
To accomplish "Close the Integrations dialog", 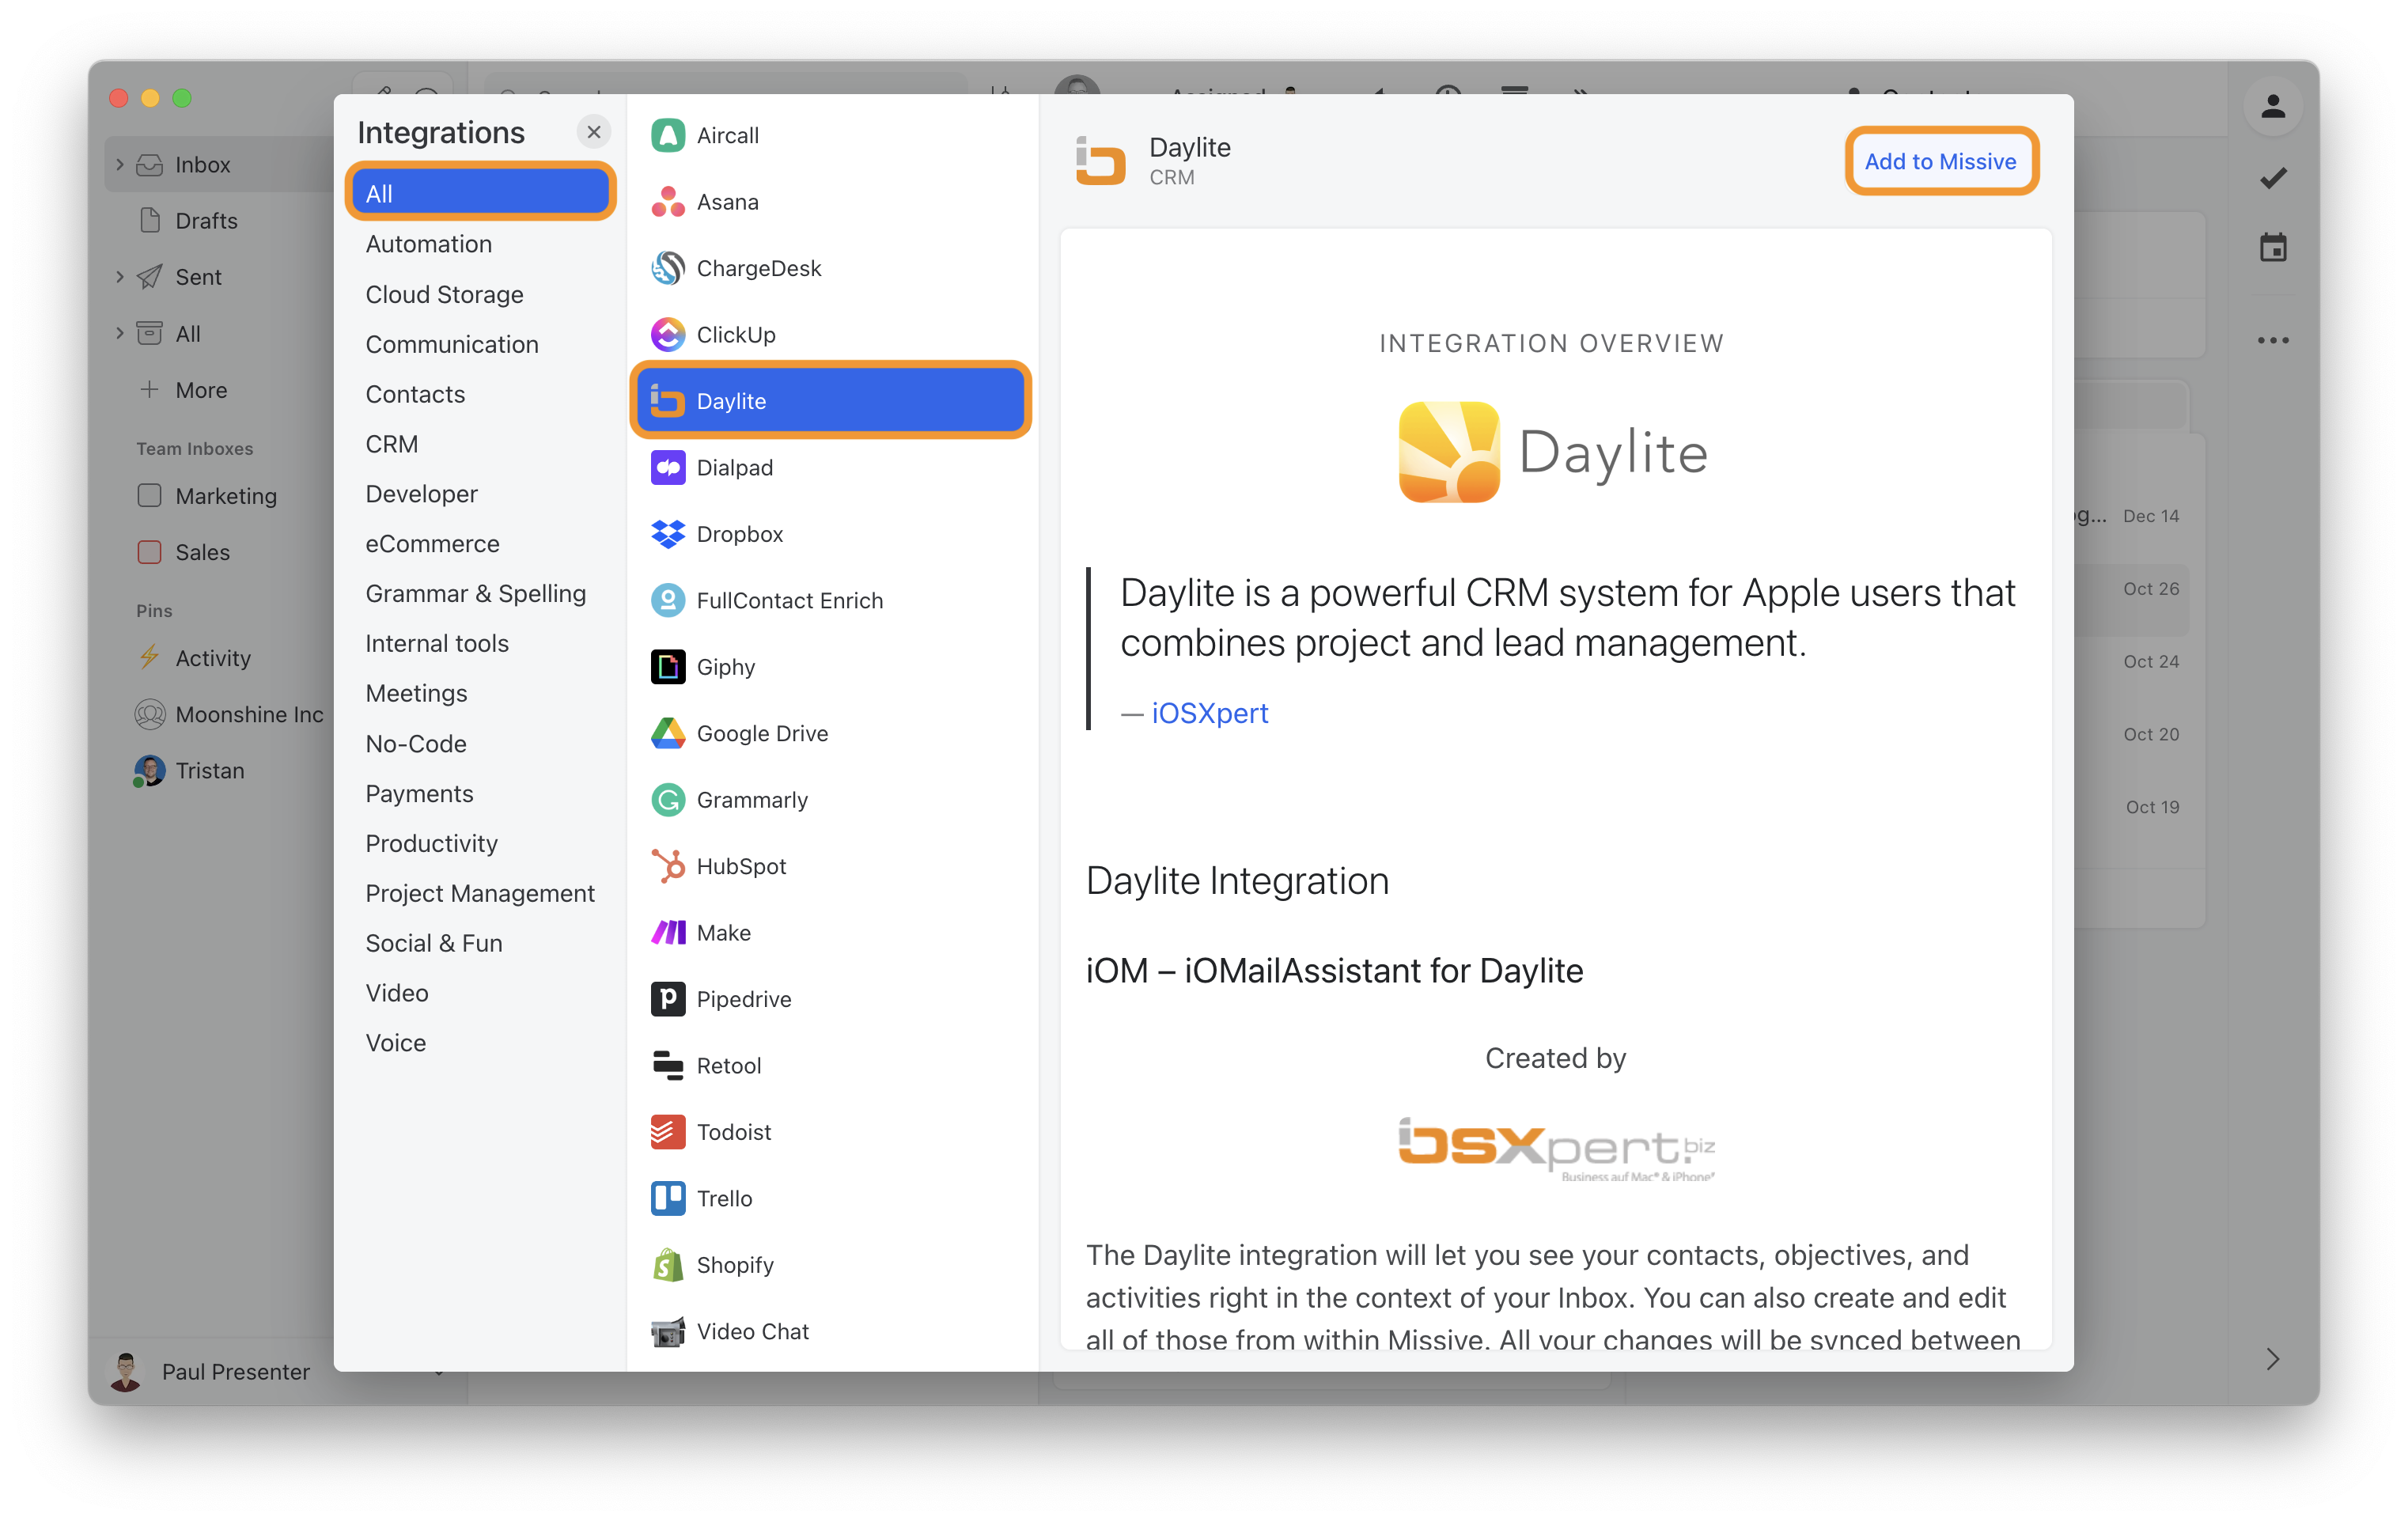I will point(594,132).
